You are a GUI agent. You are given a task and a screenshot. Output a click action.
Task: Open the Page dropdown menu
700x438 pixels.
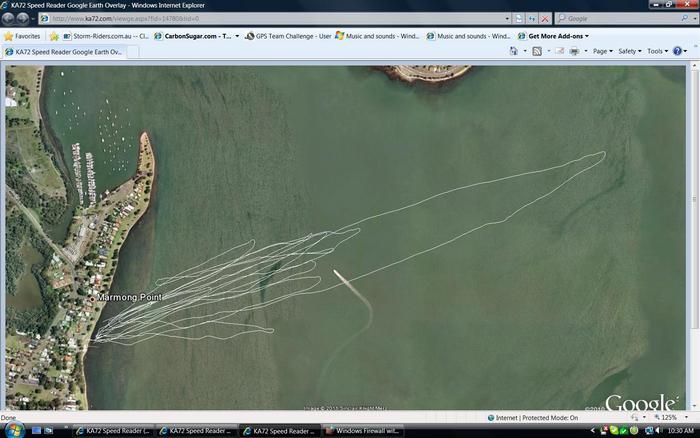[x=603, y=51]
